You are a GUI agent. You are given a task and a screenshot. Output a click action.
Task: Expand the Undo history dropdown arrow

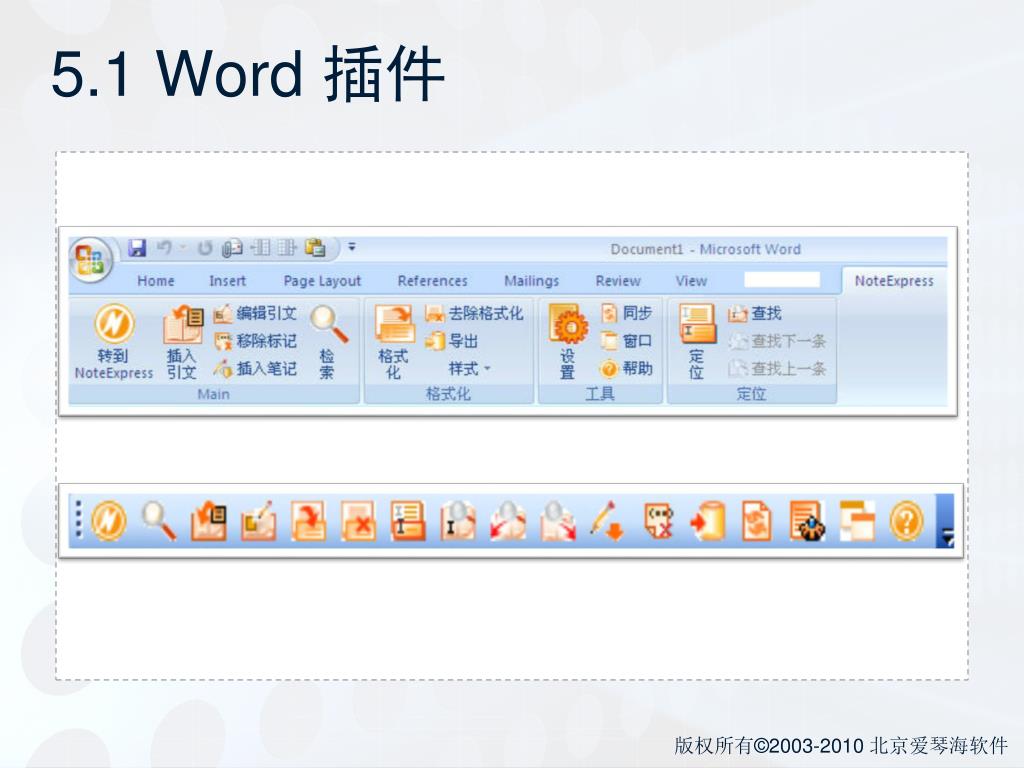(183, 248)
